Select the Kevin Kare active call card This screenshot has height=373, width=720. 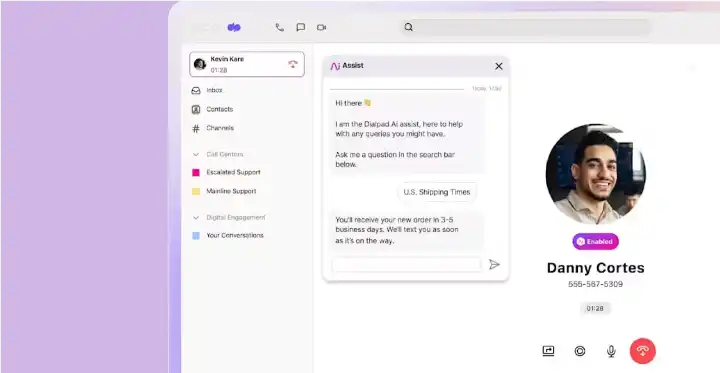[247, 64]
